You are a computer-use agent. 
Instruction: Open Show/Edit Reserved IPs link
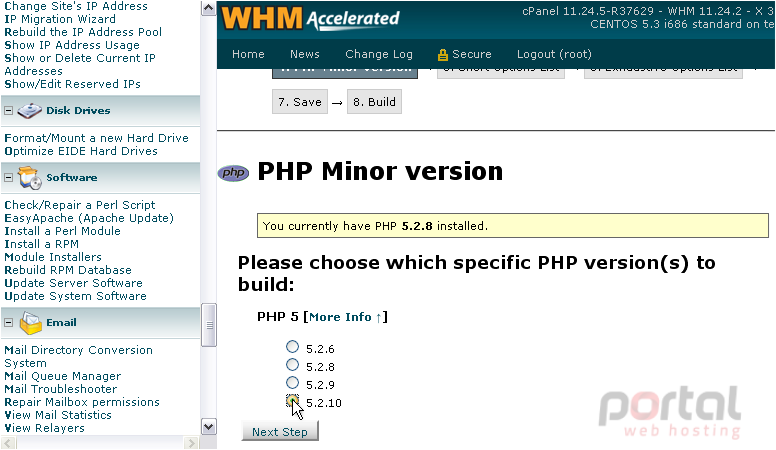(x=72, y=84)
